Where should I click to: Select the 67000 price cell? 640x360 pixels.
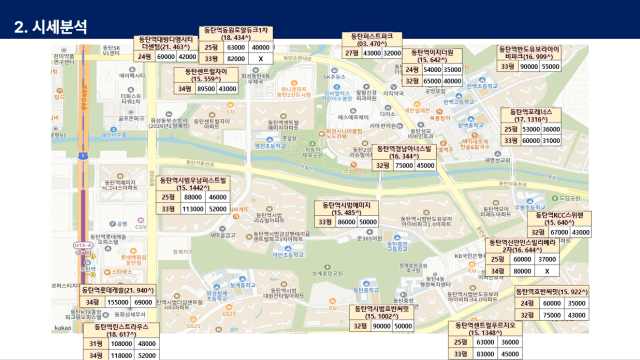pos(559,232)
